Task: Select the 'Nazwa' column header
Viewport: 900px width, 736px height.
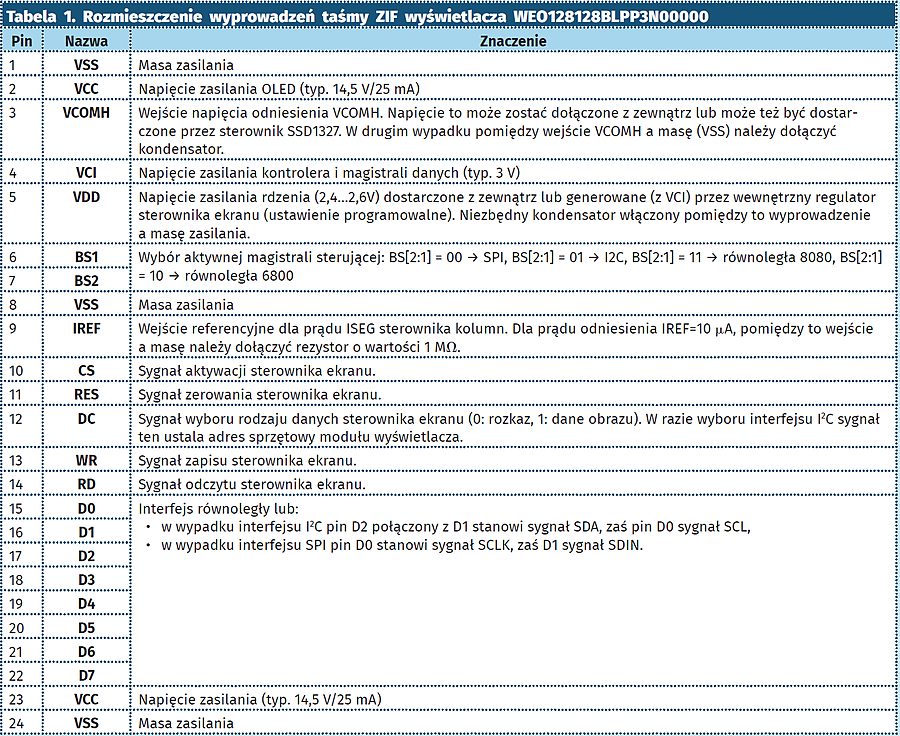Action: click(86, 42)
